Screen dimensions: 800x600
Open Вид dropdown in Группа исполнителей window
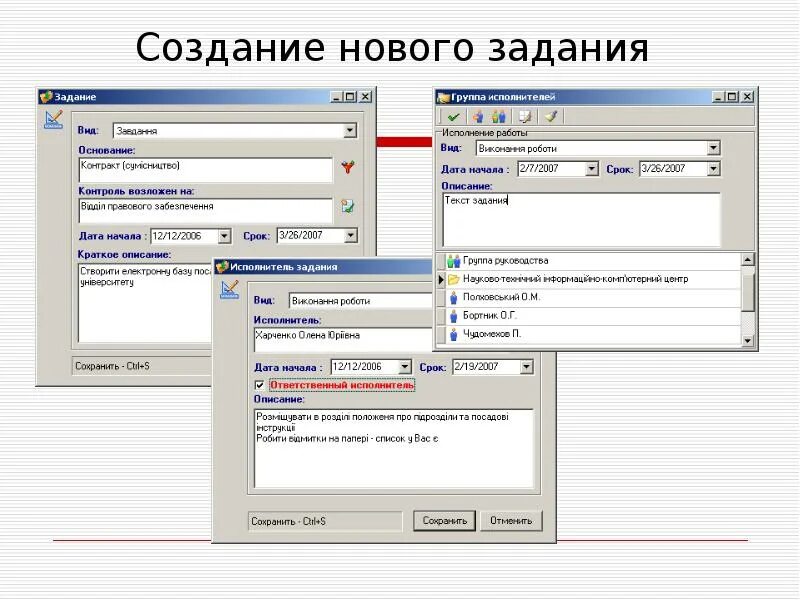click(x=713, y=148)
